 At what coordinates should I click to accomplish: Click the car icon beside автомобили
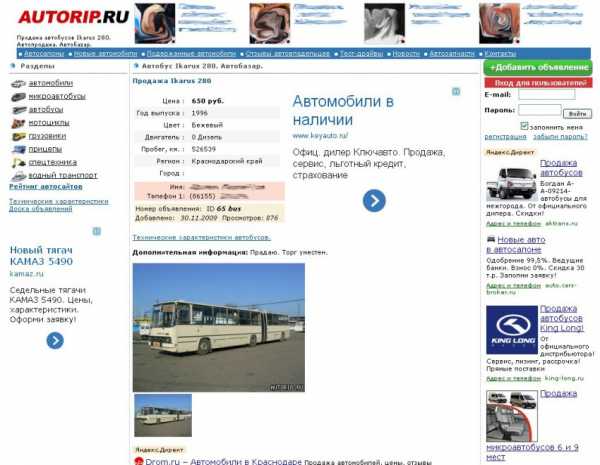pos(18,83)
